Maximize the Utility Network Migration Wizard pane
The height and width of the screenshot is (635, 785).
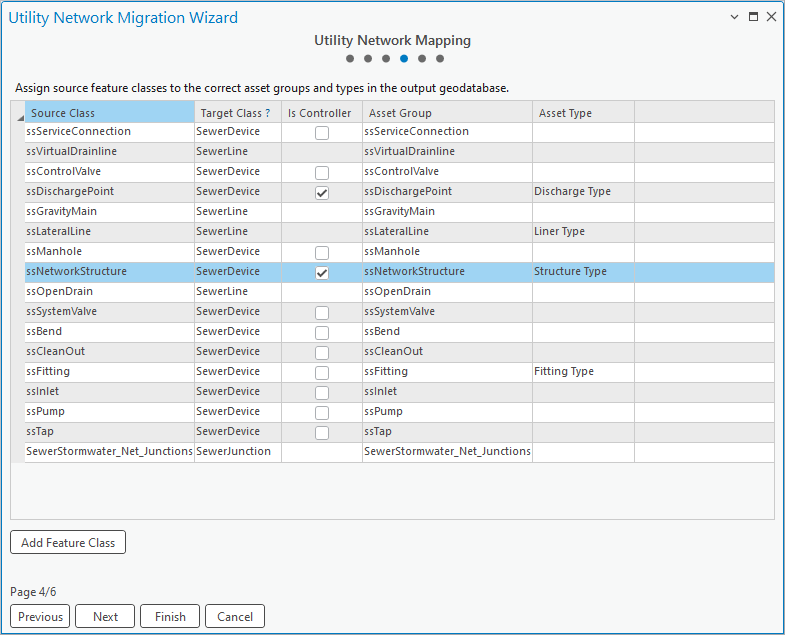click(753, 17)
